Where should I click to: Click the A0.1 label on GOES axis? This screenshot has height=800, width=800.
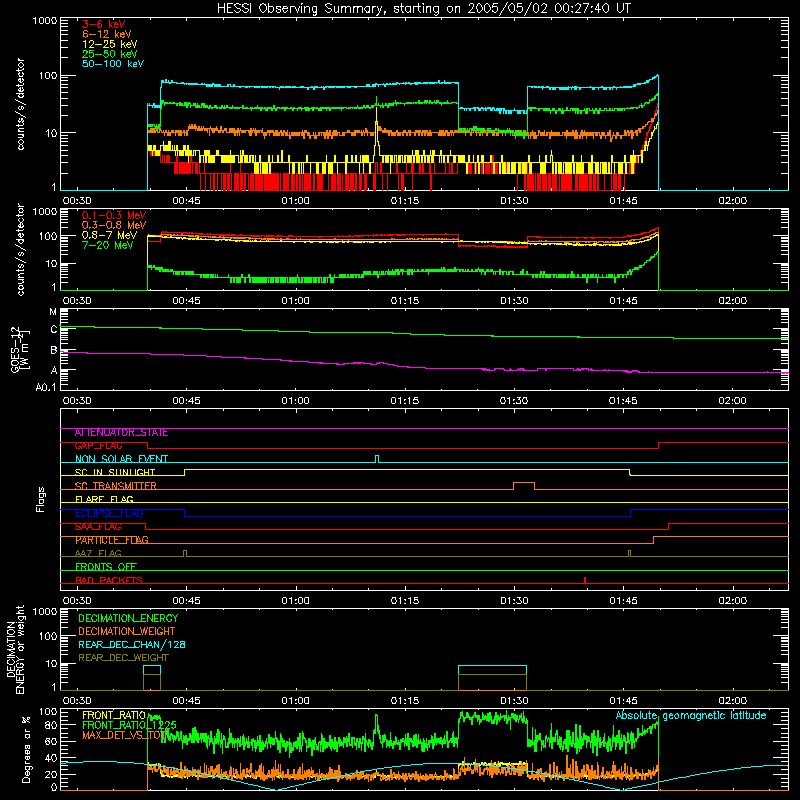point(45,388)
